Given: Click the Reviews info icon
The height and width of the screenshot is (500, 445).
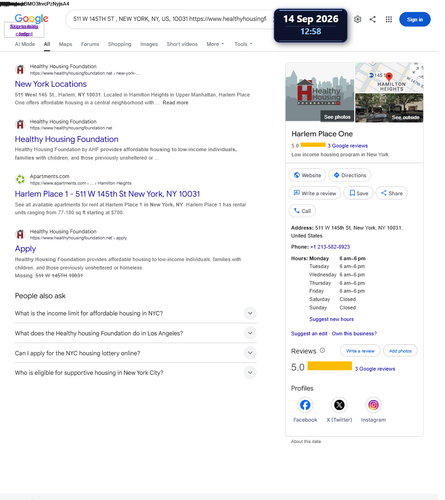Looking at the screenshot, I should point(322,350).
